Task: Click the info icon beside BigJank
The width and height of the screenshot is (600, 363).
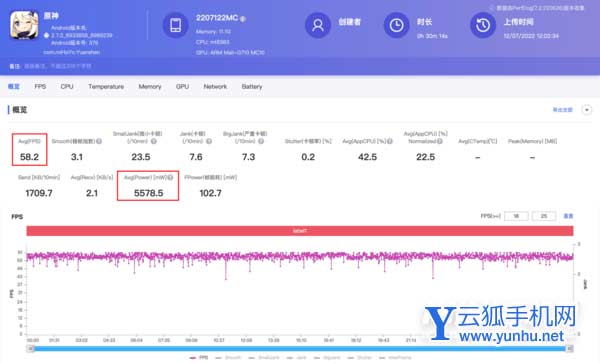Action: (261, 141)
